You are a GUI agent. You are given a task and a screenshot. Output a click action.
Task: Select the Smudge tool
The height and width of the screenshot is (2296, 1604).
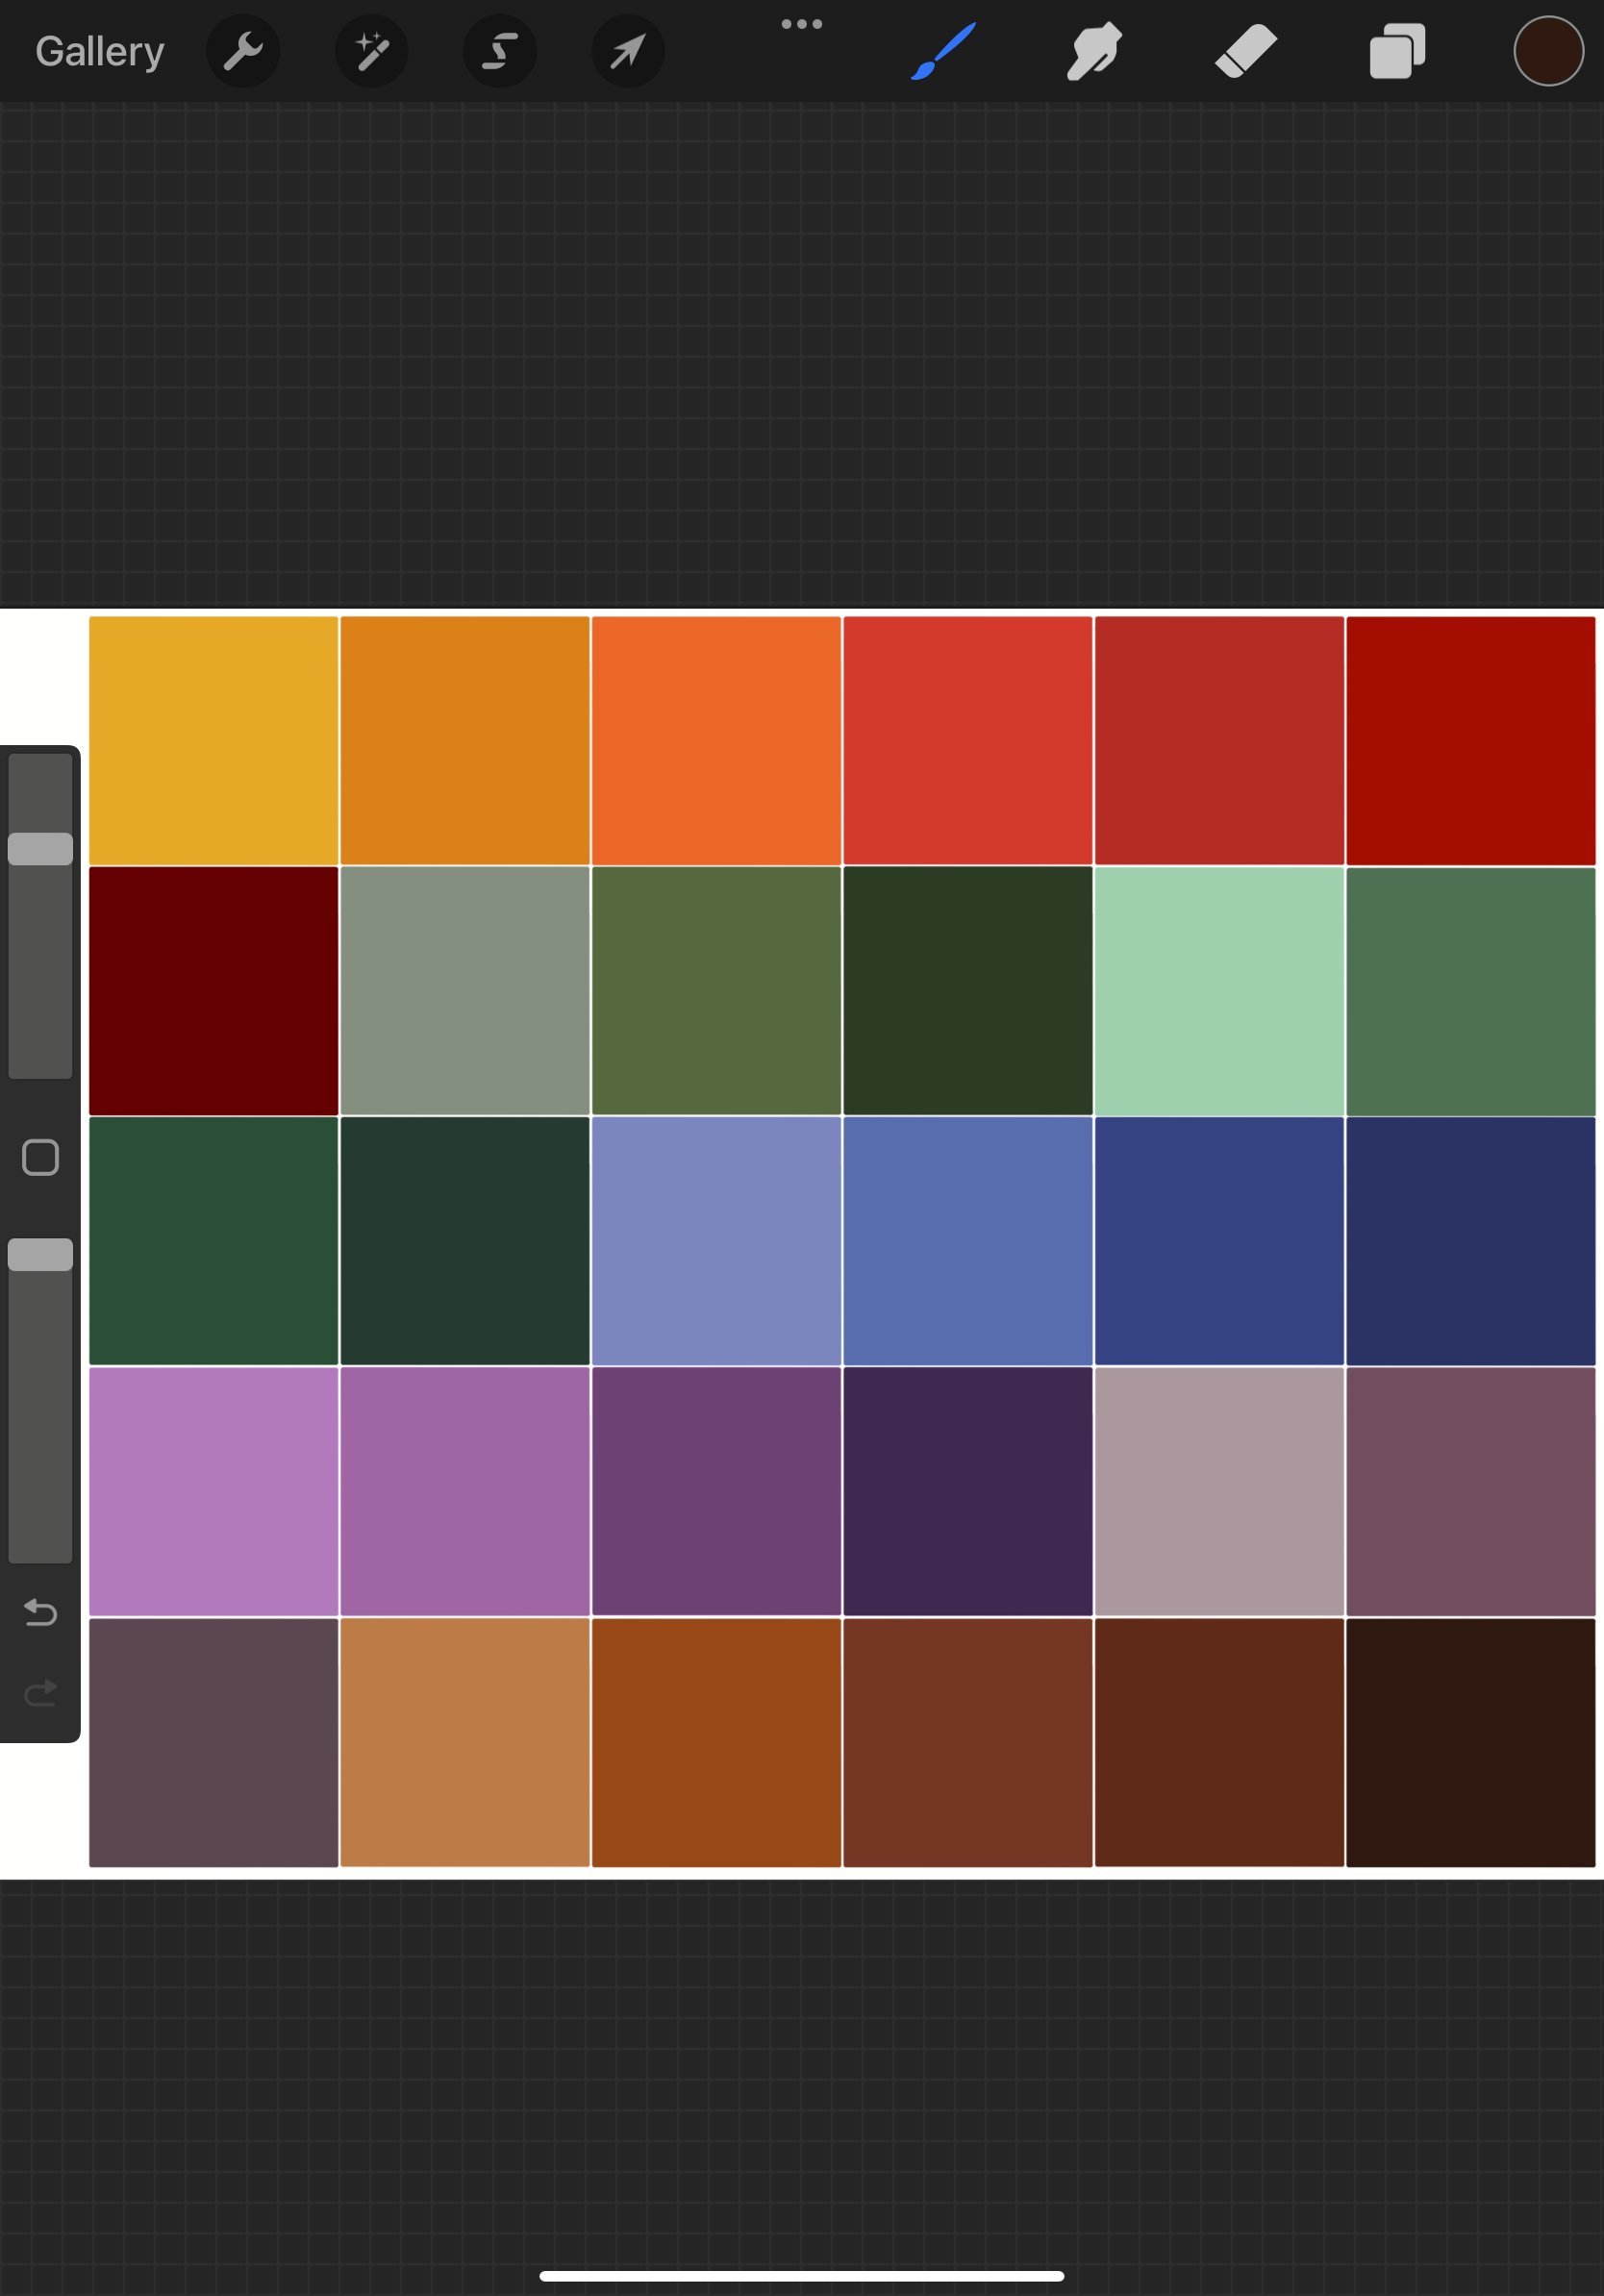tap(1093, 51)
